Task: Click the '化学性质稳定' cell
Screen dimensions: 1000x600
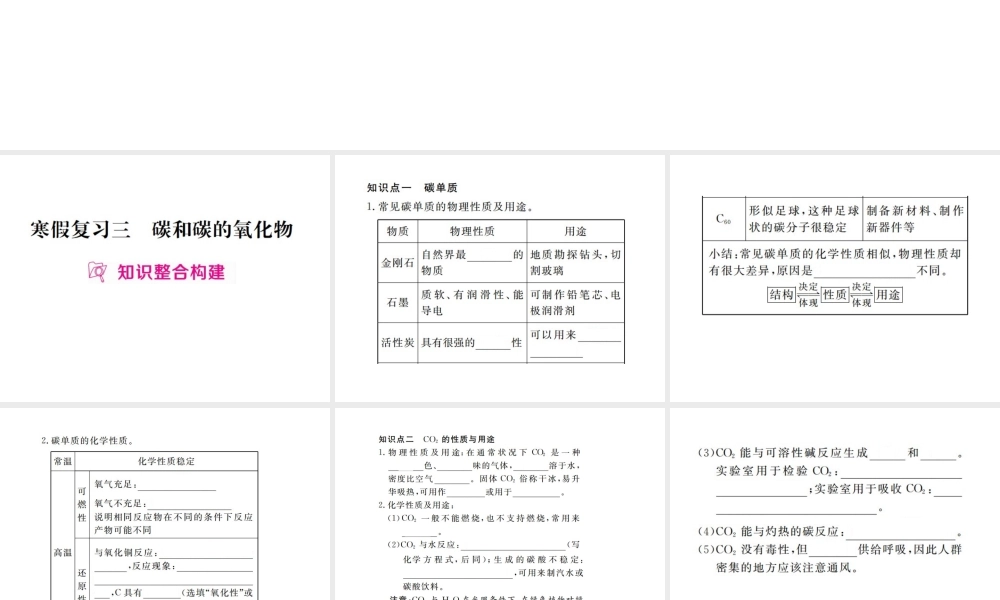Action: point(166,461)
